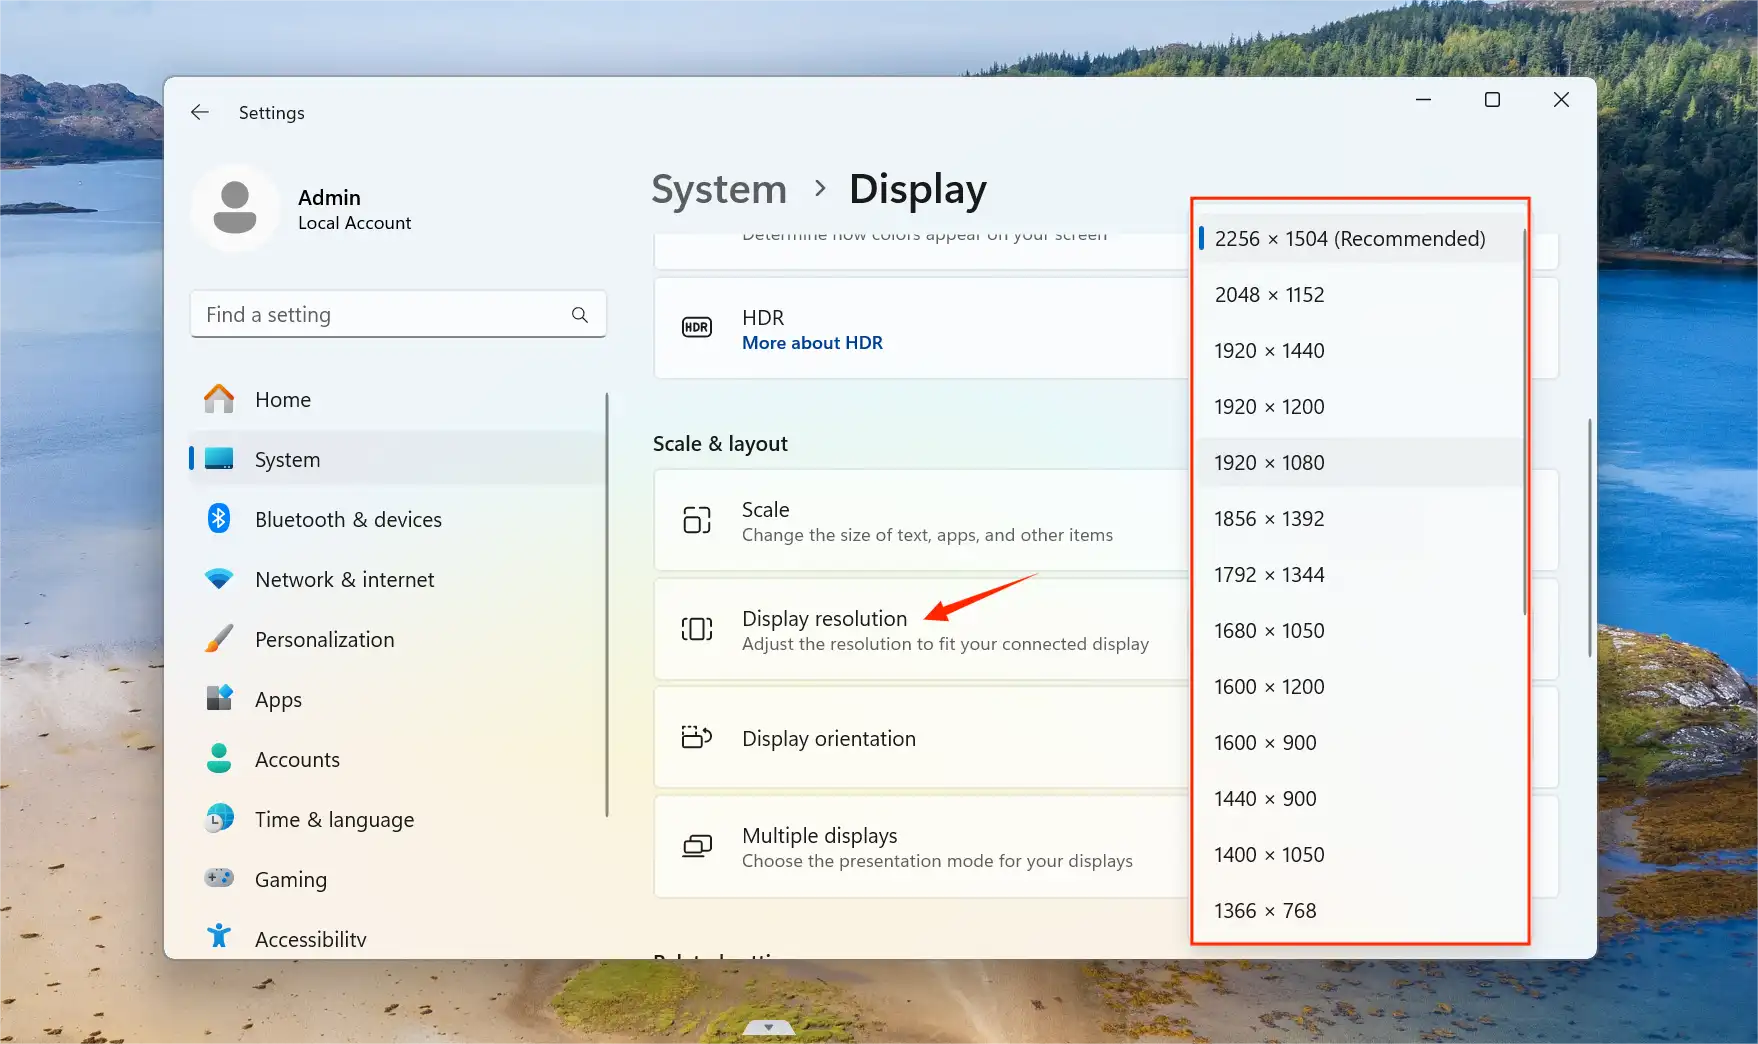1758x1044 pixels.
Task: Go to Time & language
Action: coord(397,819)
